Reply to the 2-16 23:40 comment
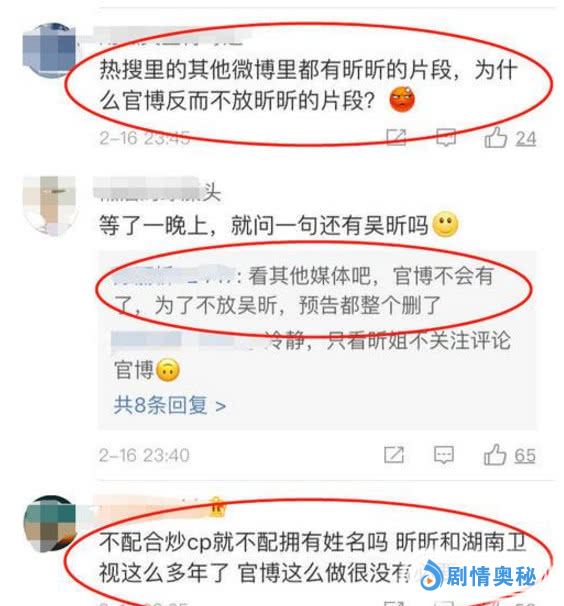The width and height of the screenshot is (564, 606). tap(444, 455)
